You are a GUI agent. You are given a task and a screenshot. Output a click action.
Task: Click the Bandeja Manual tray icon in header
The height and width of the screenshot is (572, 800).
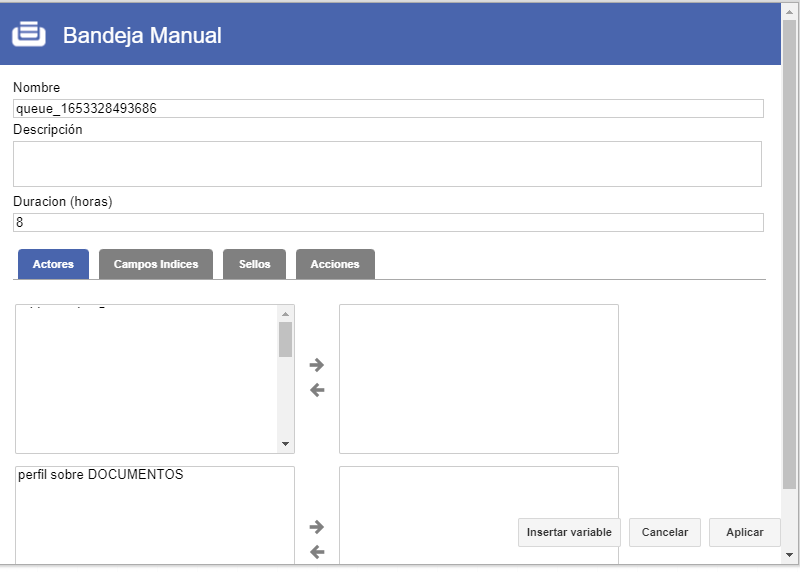[x=29, y=34]
